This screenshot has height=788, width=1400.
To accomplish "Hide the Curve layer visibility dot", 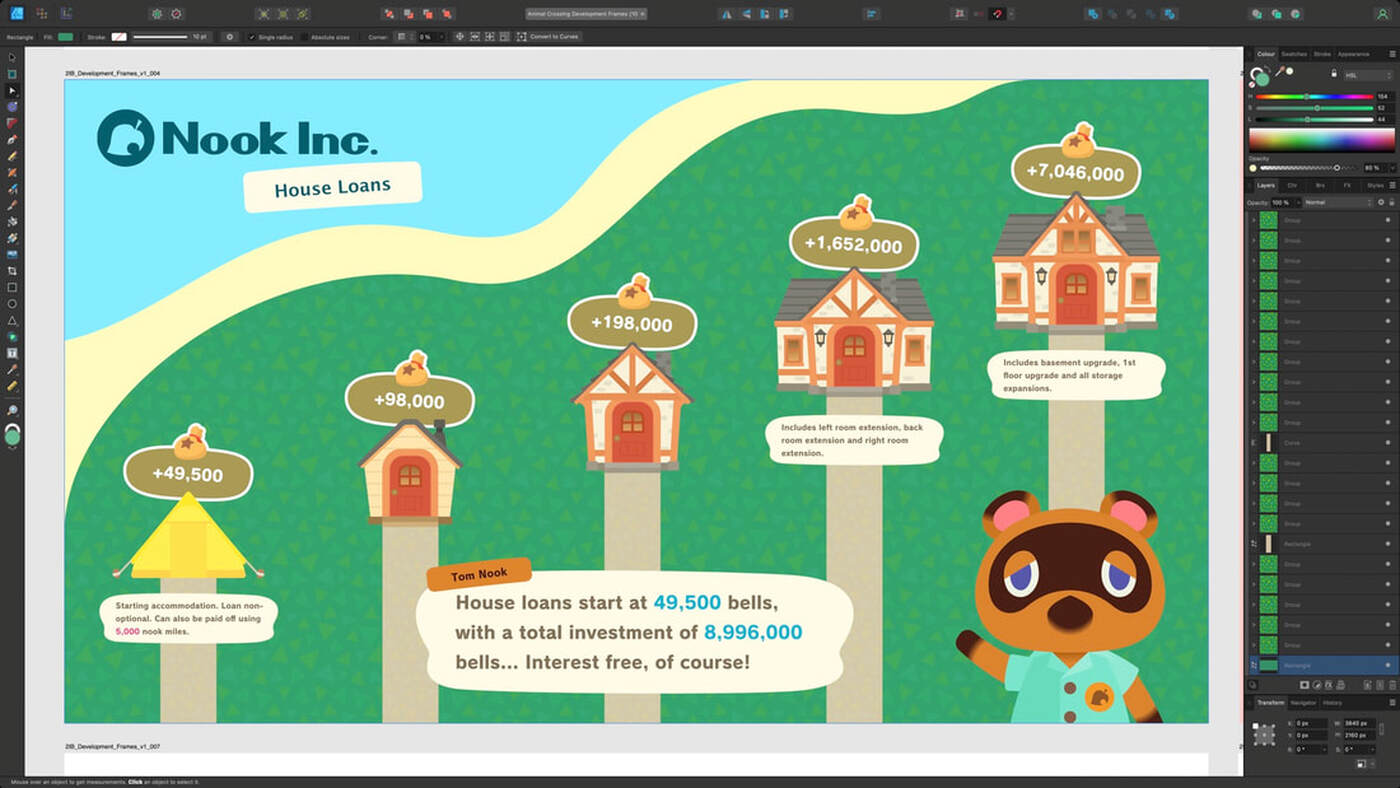I will click(1388, 442).
